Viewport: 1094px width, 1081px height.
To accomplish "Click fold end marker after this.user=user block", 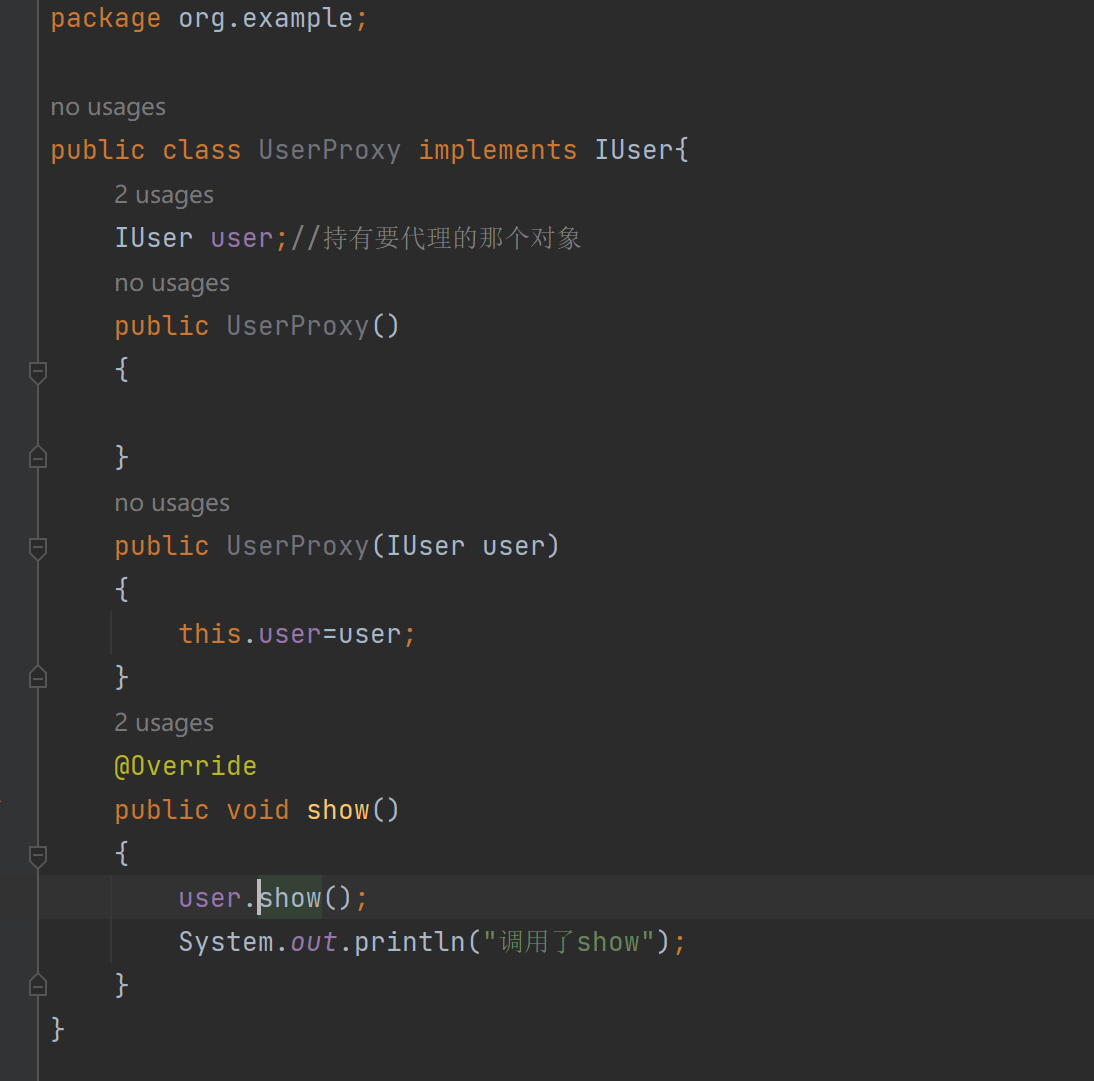I will tap(38, 677).
